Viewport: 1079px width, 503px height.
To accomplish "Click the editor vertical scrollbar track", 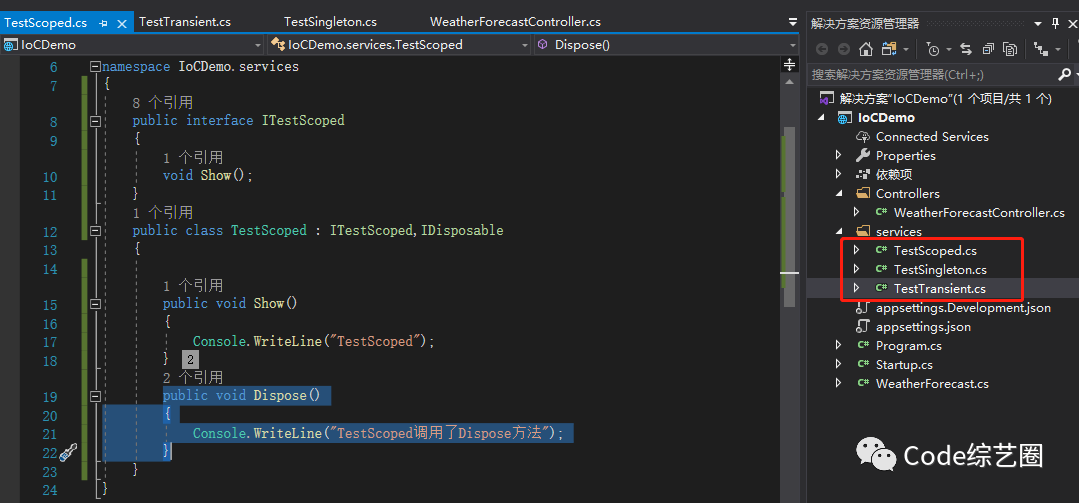I will coord(789,289).
